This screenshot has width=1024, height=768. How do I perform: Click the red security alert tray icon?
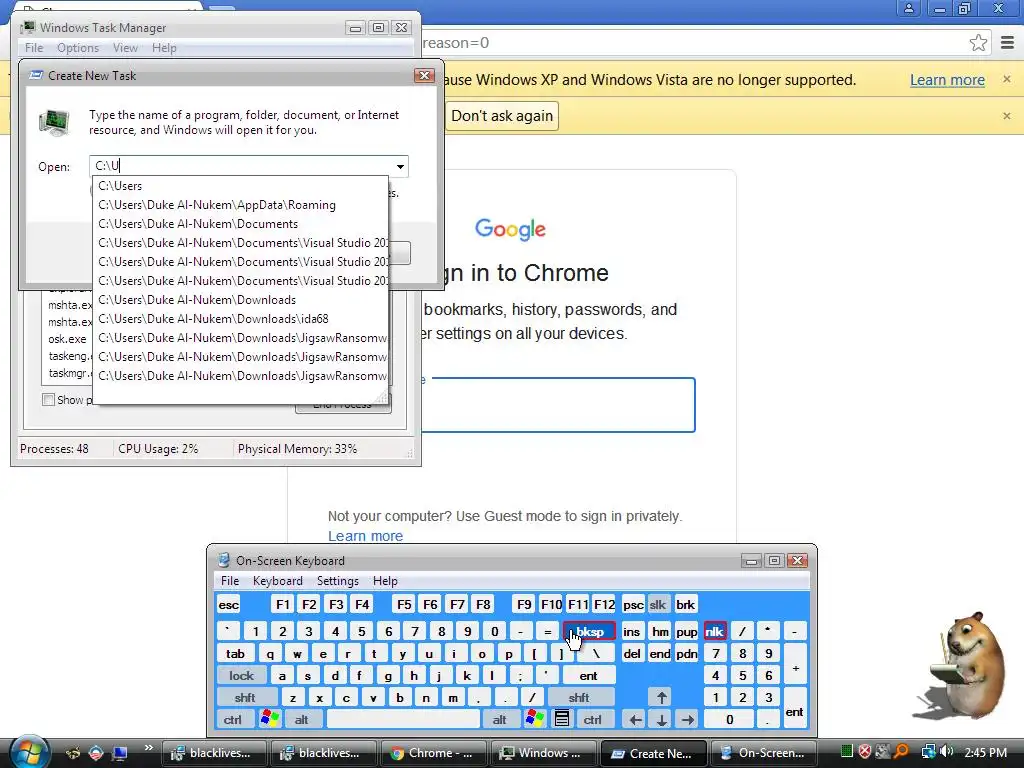(865, 752)
